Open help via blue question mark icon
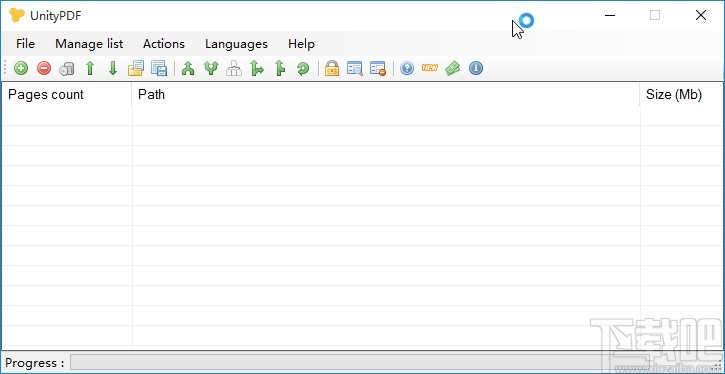This screenshot has height=374, width=725. (x=407, y=68)
